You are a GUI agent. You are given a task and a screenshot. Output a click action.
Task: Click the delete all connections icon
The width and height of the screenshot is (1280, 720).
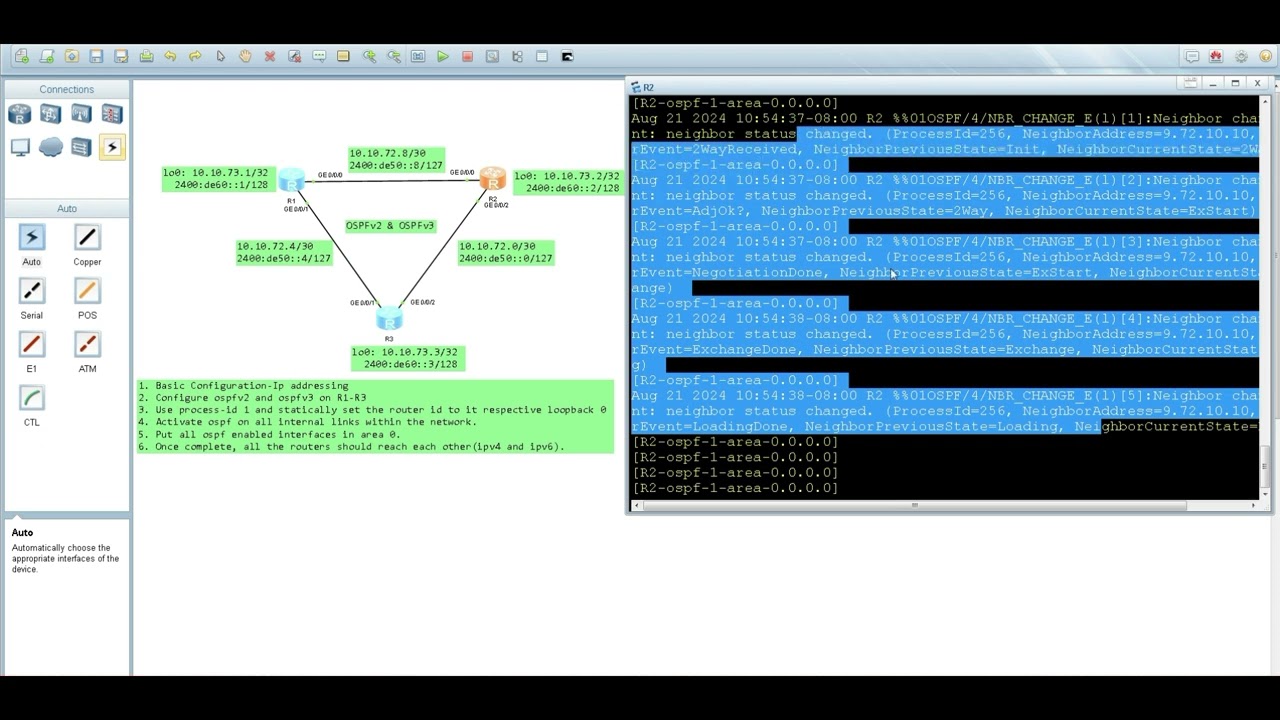294,57
